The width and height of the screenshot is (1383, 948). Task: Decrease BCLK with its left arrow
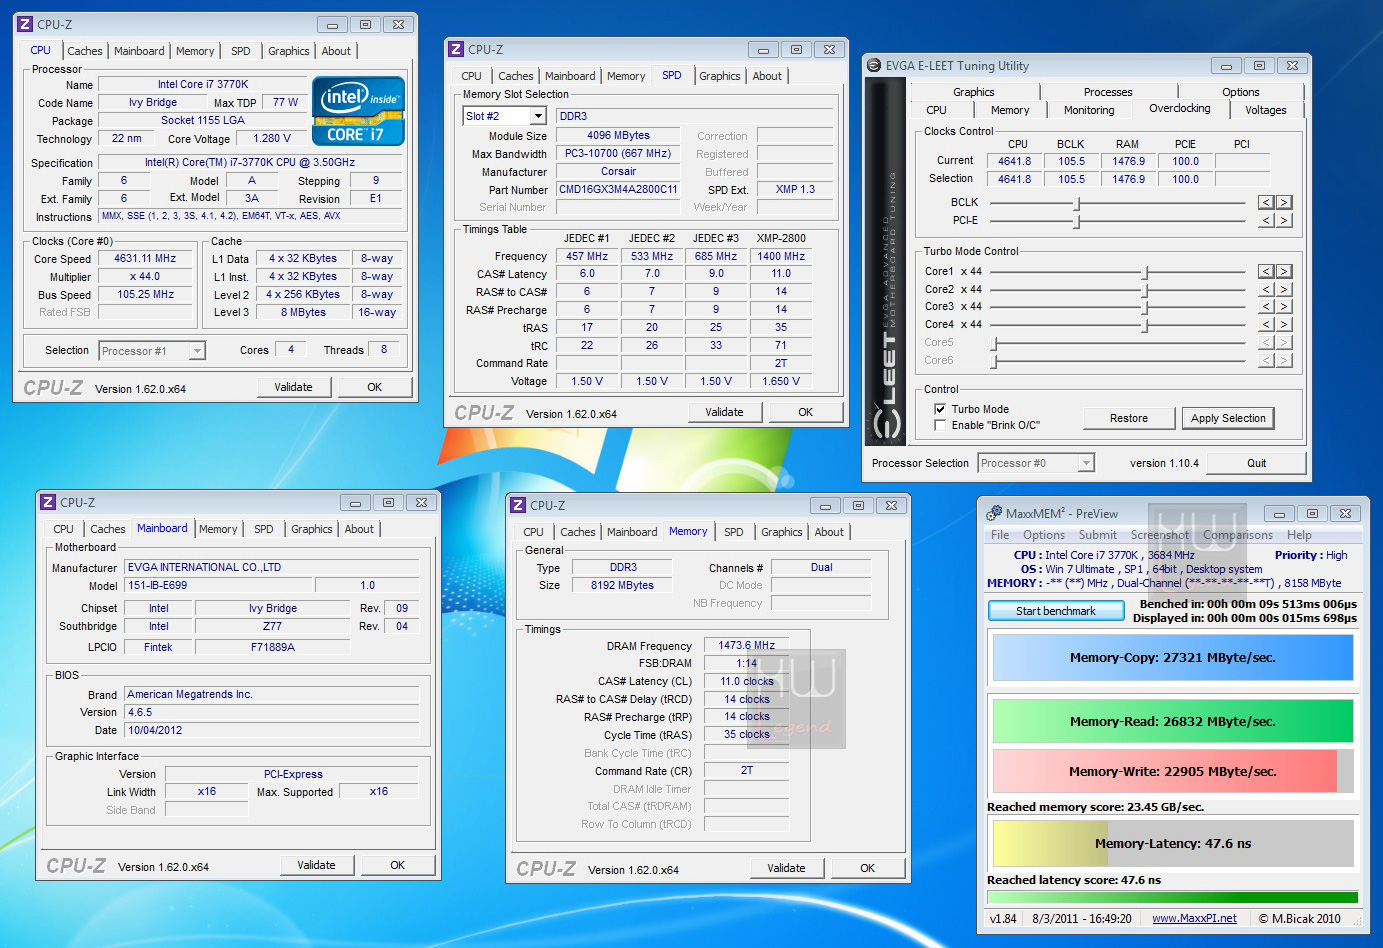(1266, 202)
